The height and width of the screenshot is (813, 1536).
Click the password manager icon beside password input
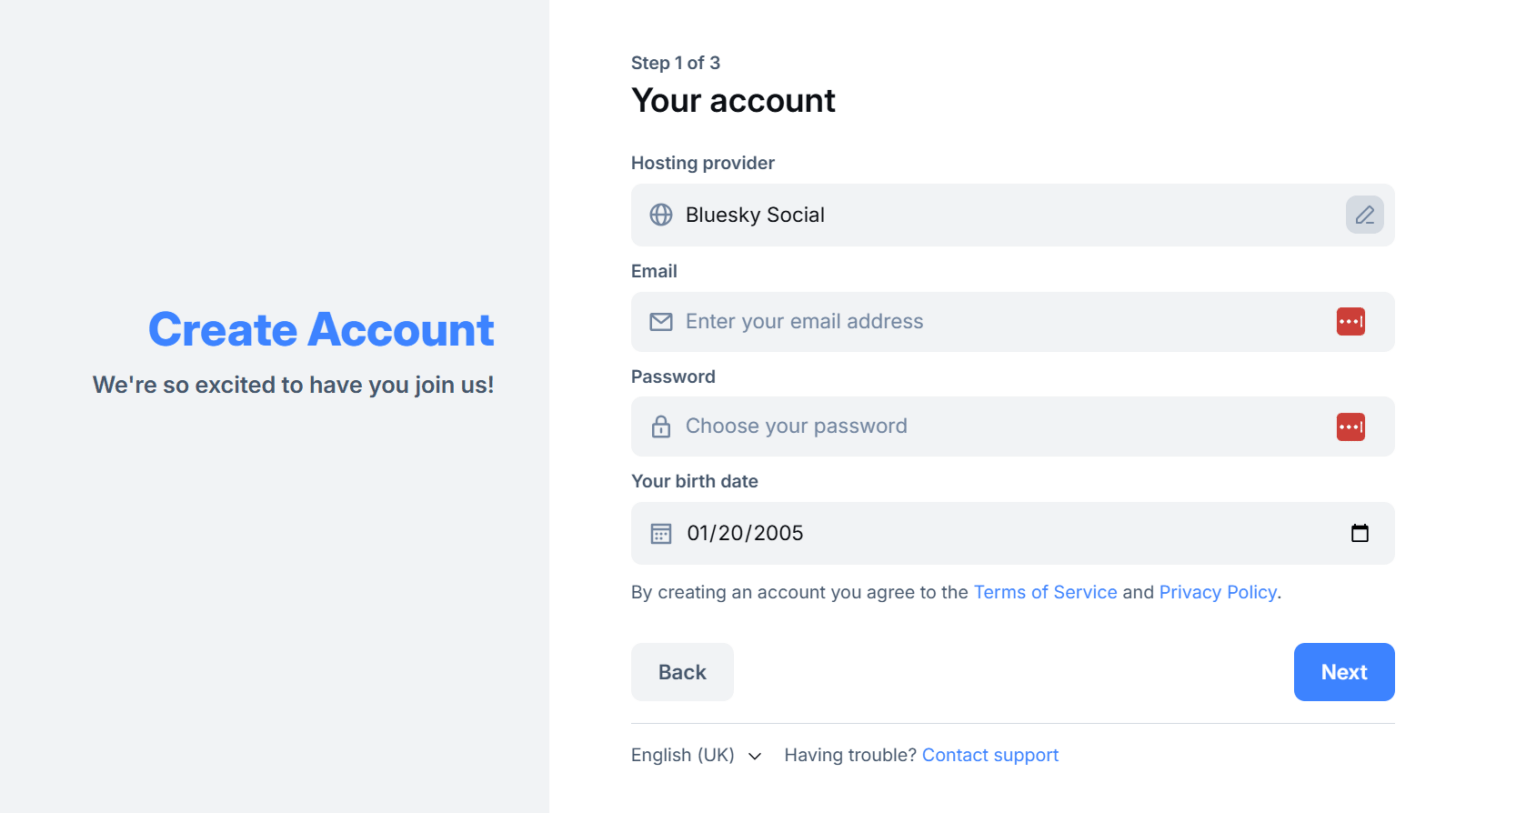pyautogui.click(x=1350, y=426)
